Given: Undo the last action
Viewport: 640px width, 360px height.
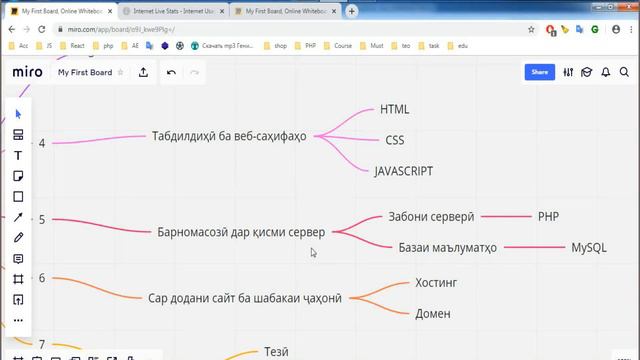Looking at the screenshot, I should coord(171,73).
